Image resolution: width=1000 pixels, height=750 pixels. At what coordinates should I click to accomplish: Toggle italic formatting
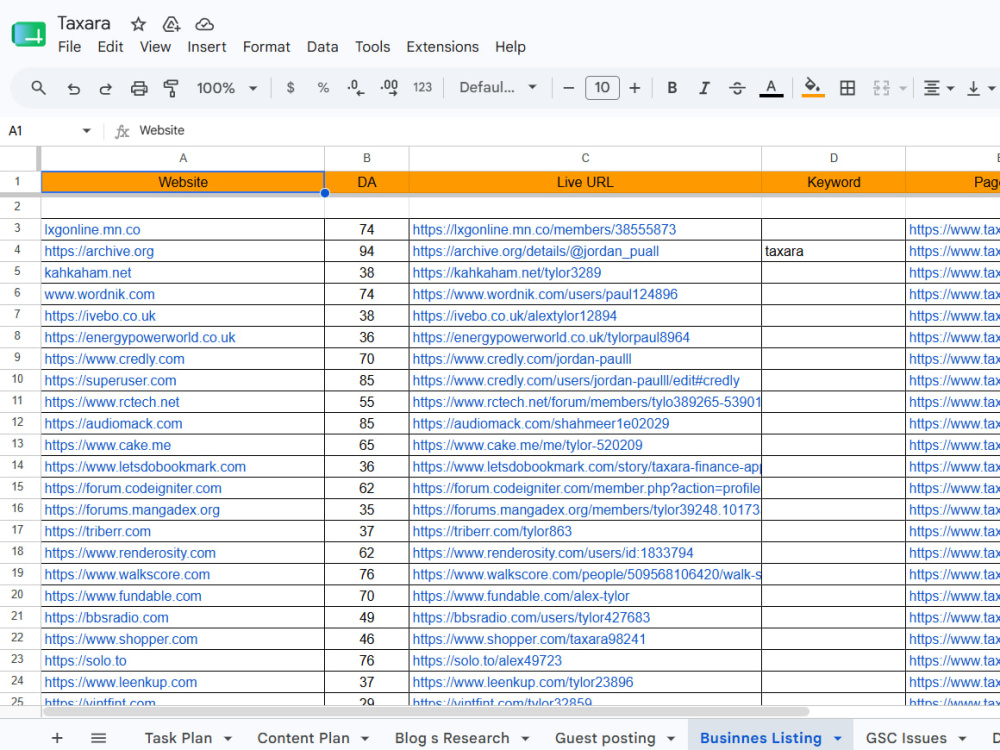point(704,88)
